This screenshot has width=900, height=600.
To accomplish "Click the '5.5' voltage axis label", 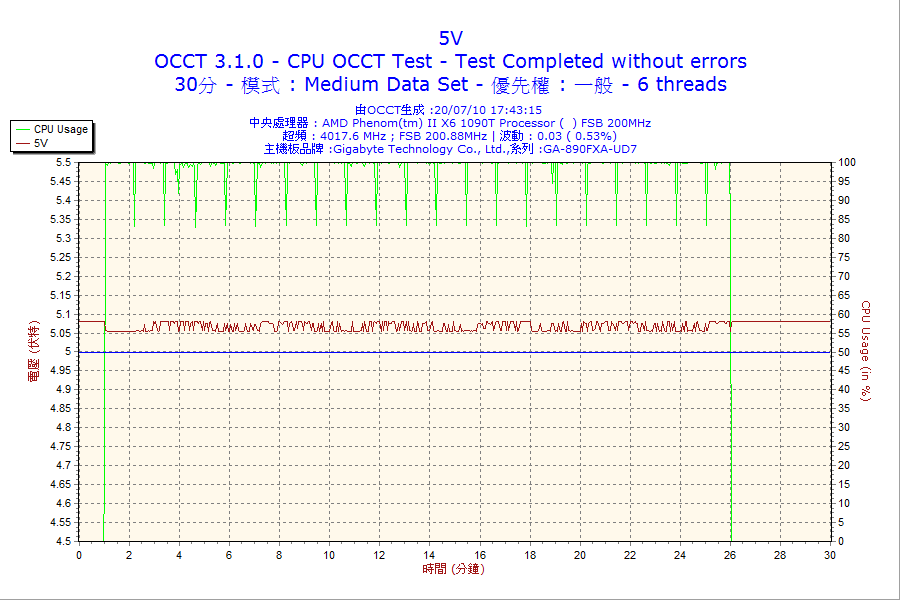I will coord(64,162).
